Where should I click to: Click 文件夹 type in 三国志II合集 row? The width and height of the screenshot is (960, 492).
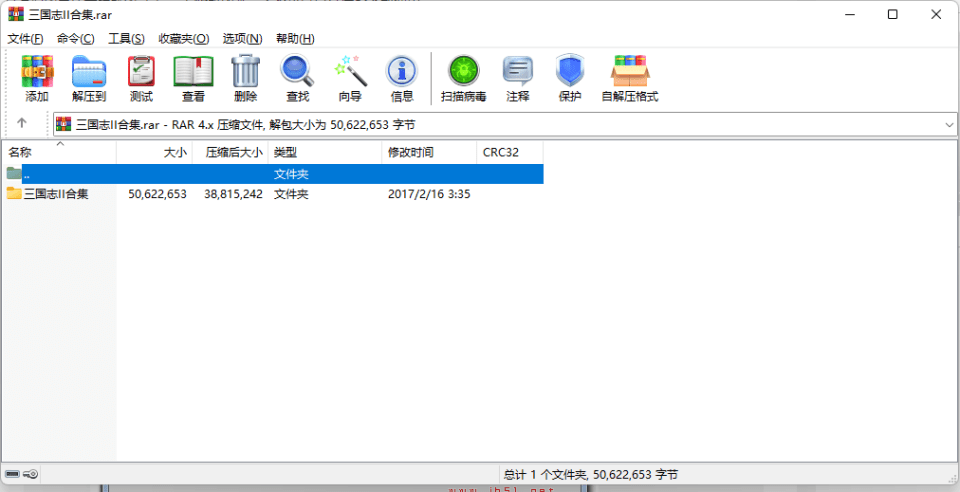click(x=291, y=194)
